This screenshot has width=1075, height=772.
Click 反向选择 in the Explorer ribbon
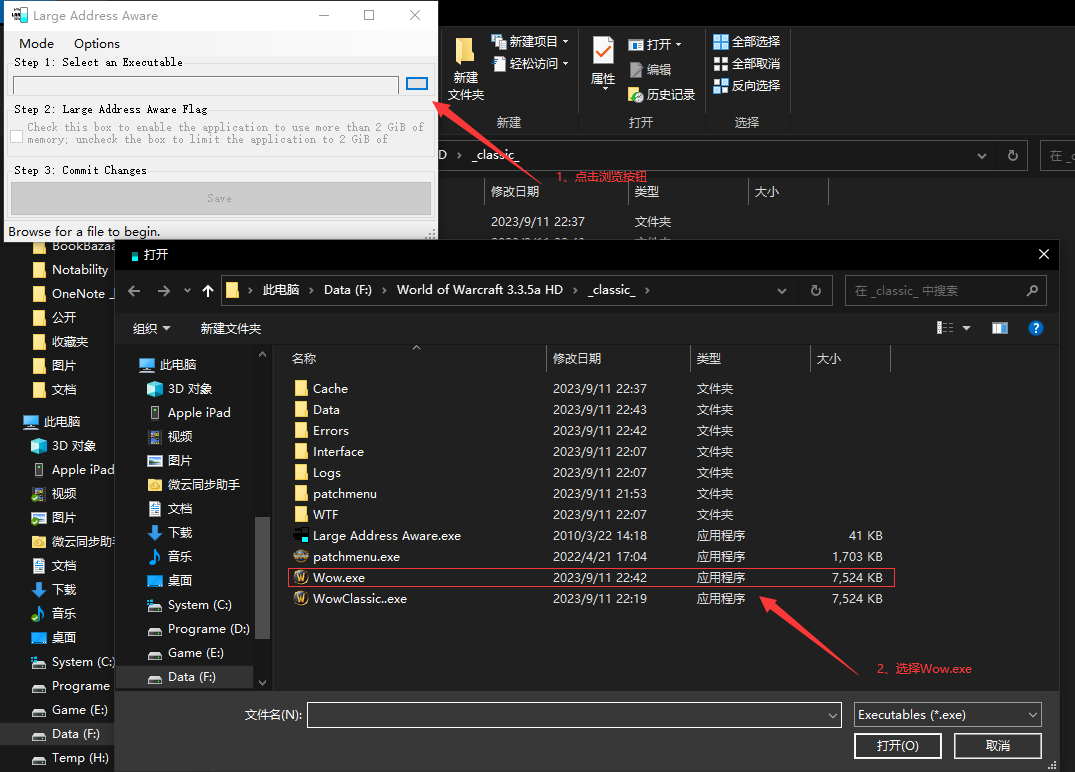click(747, 86)
